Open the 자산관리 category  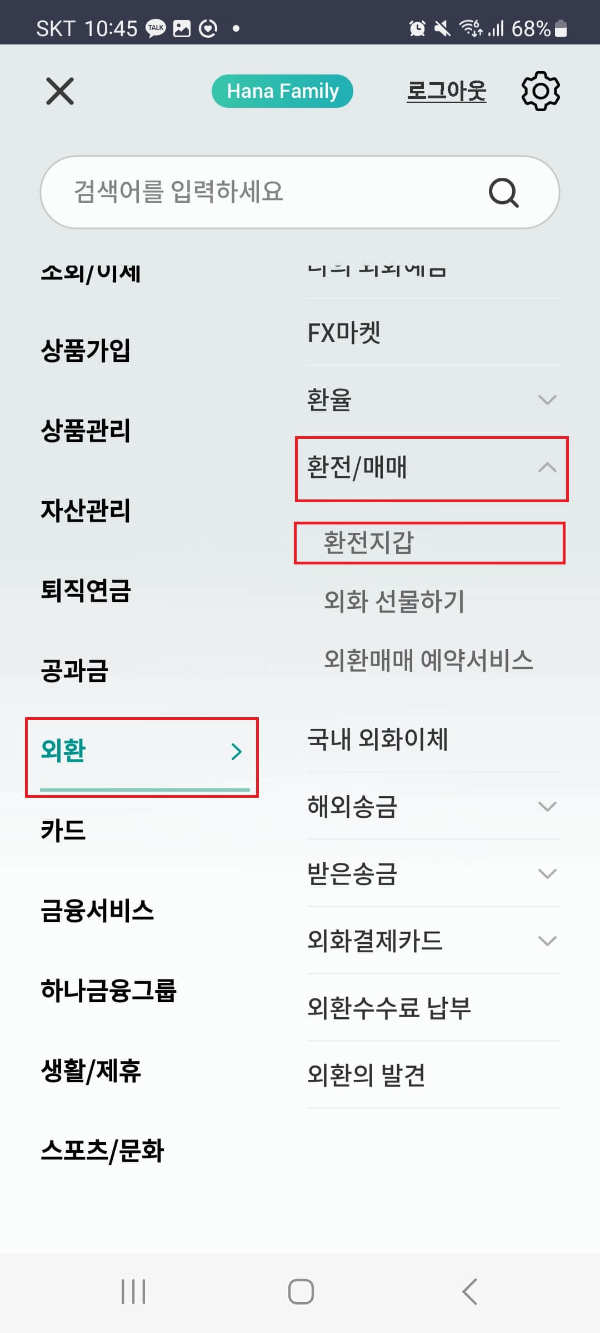pos(87,511)
